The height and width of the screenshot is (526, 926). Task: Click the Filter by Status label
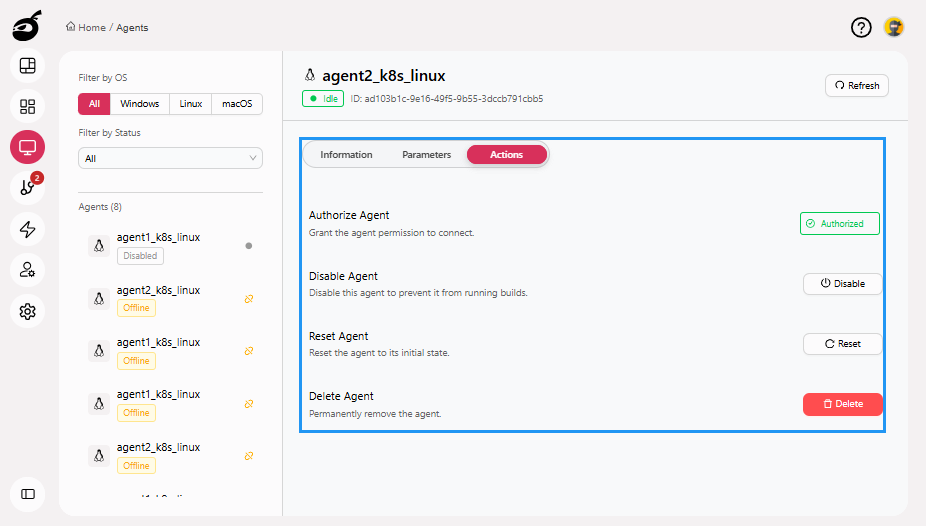(109, 133)
